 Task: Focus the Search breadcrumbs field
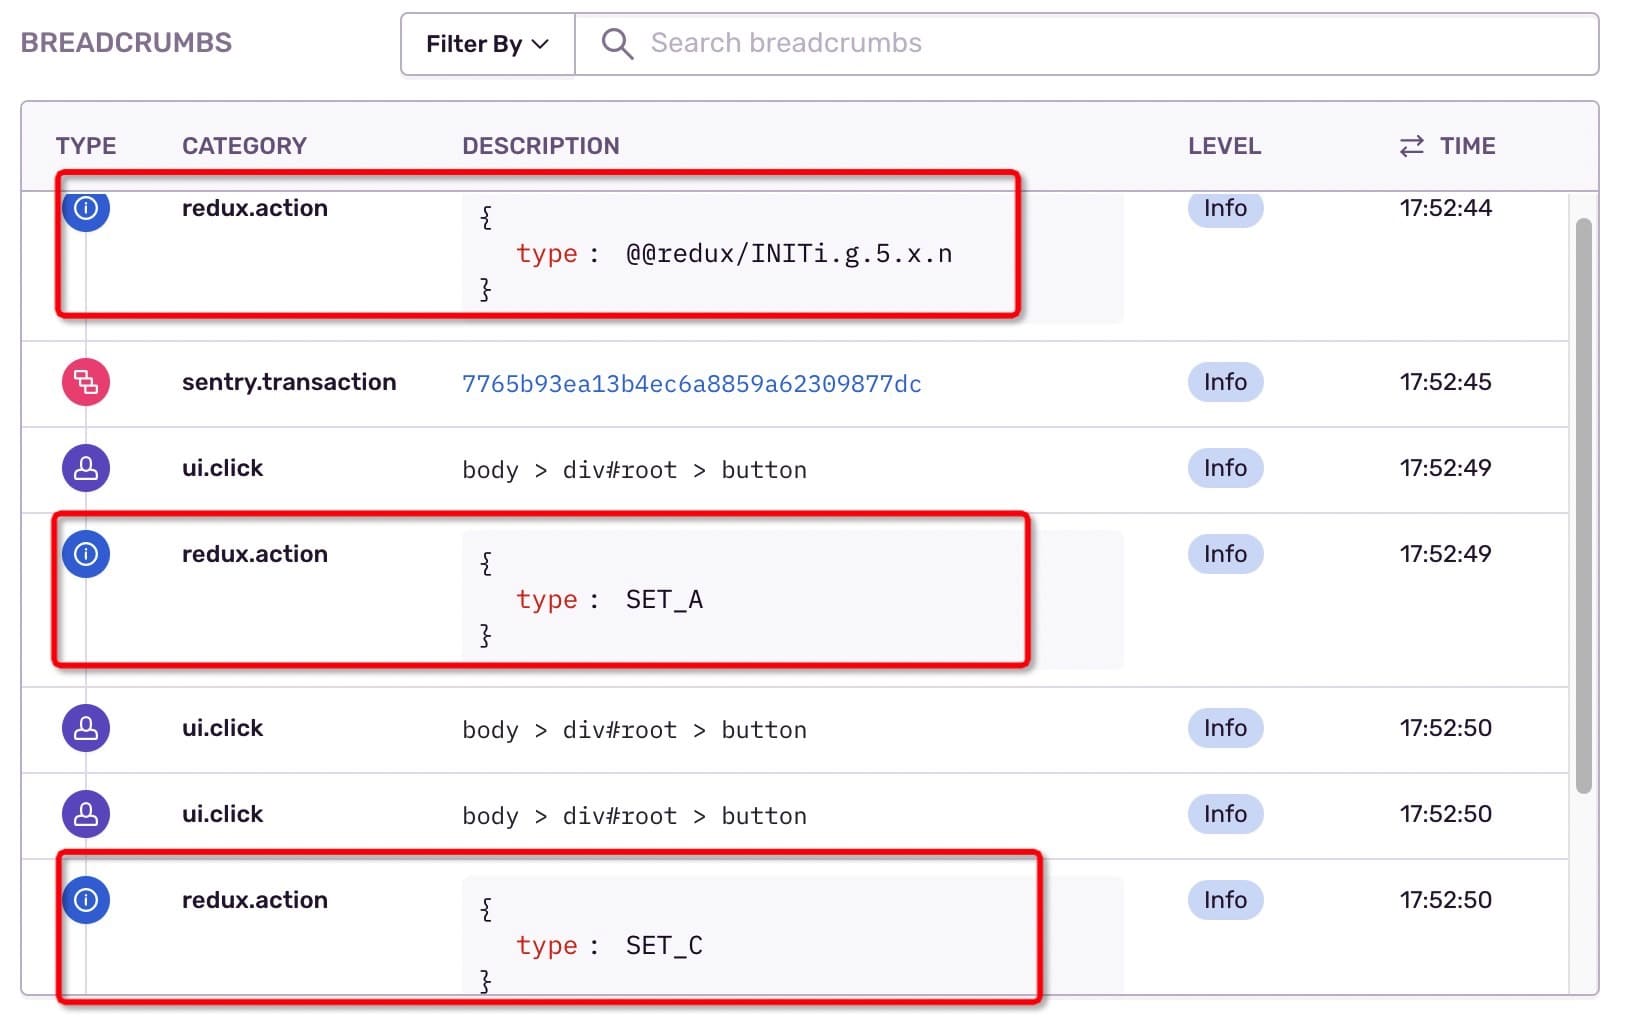[1100, 44]
